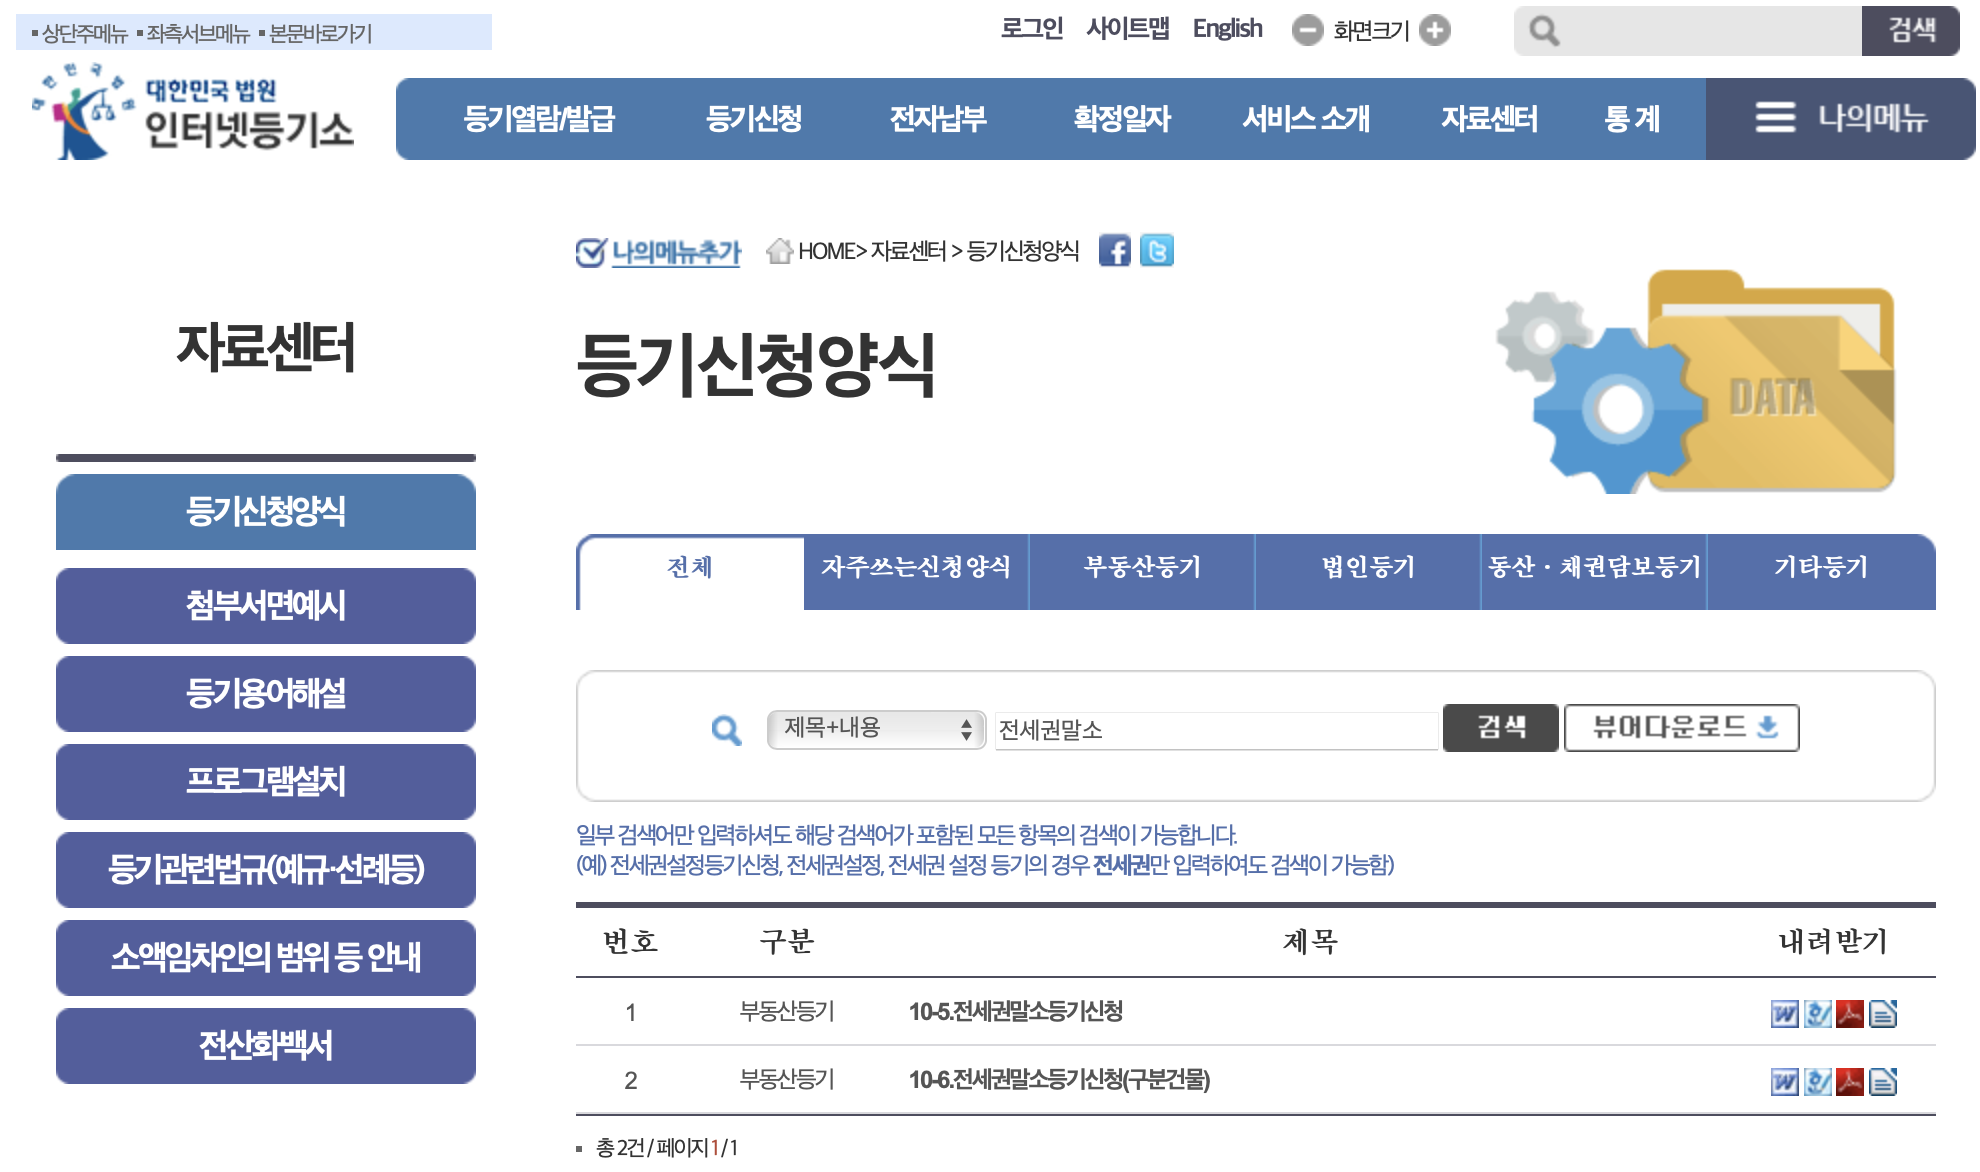Increase screen size with plus icon
Viewport: 1980px width, 1172px height.
click(x=1435, y=30)
